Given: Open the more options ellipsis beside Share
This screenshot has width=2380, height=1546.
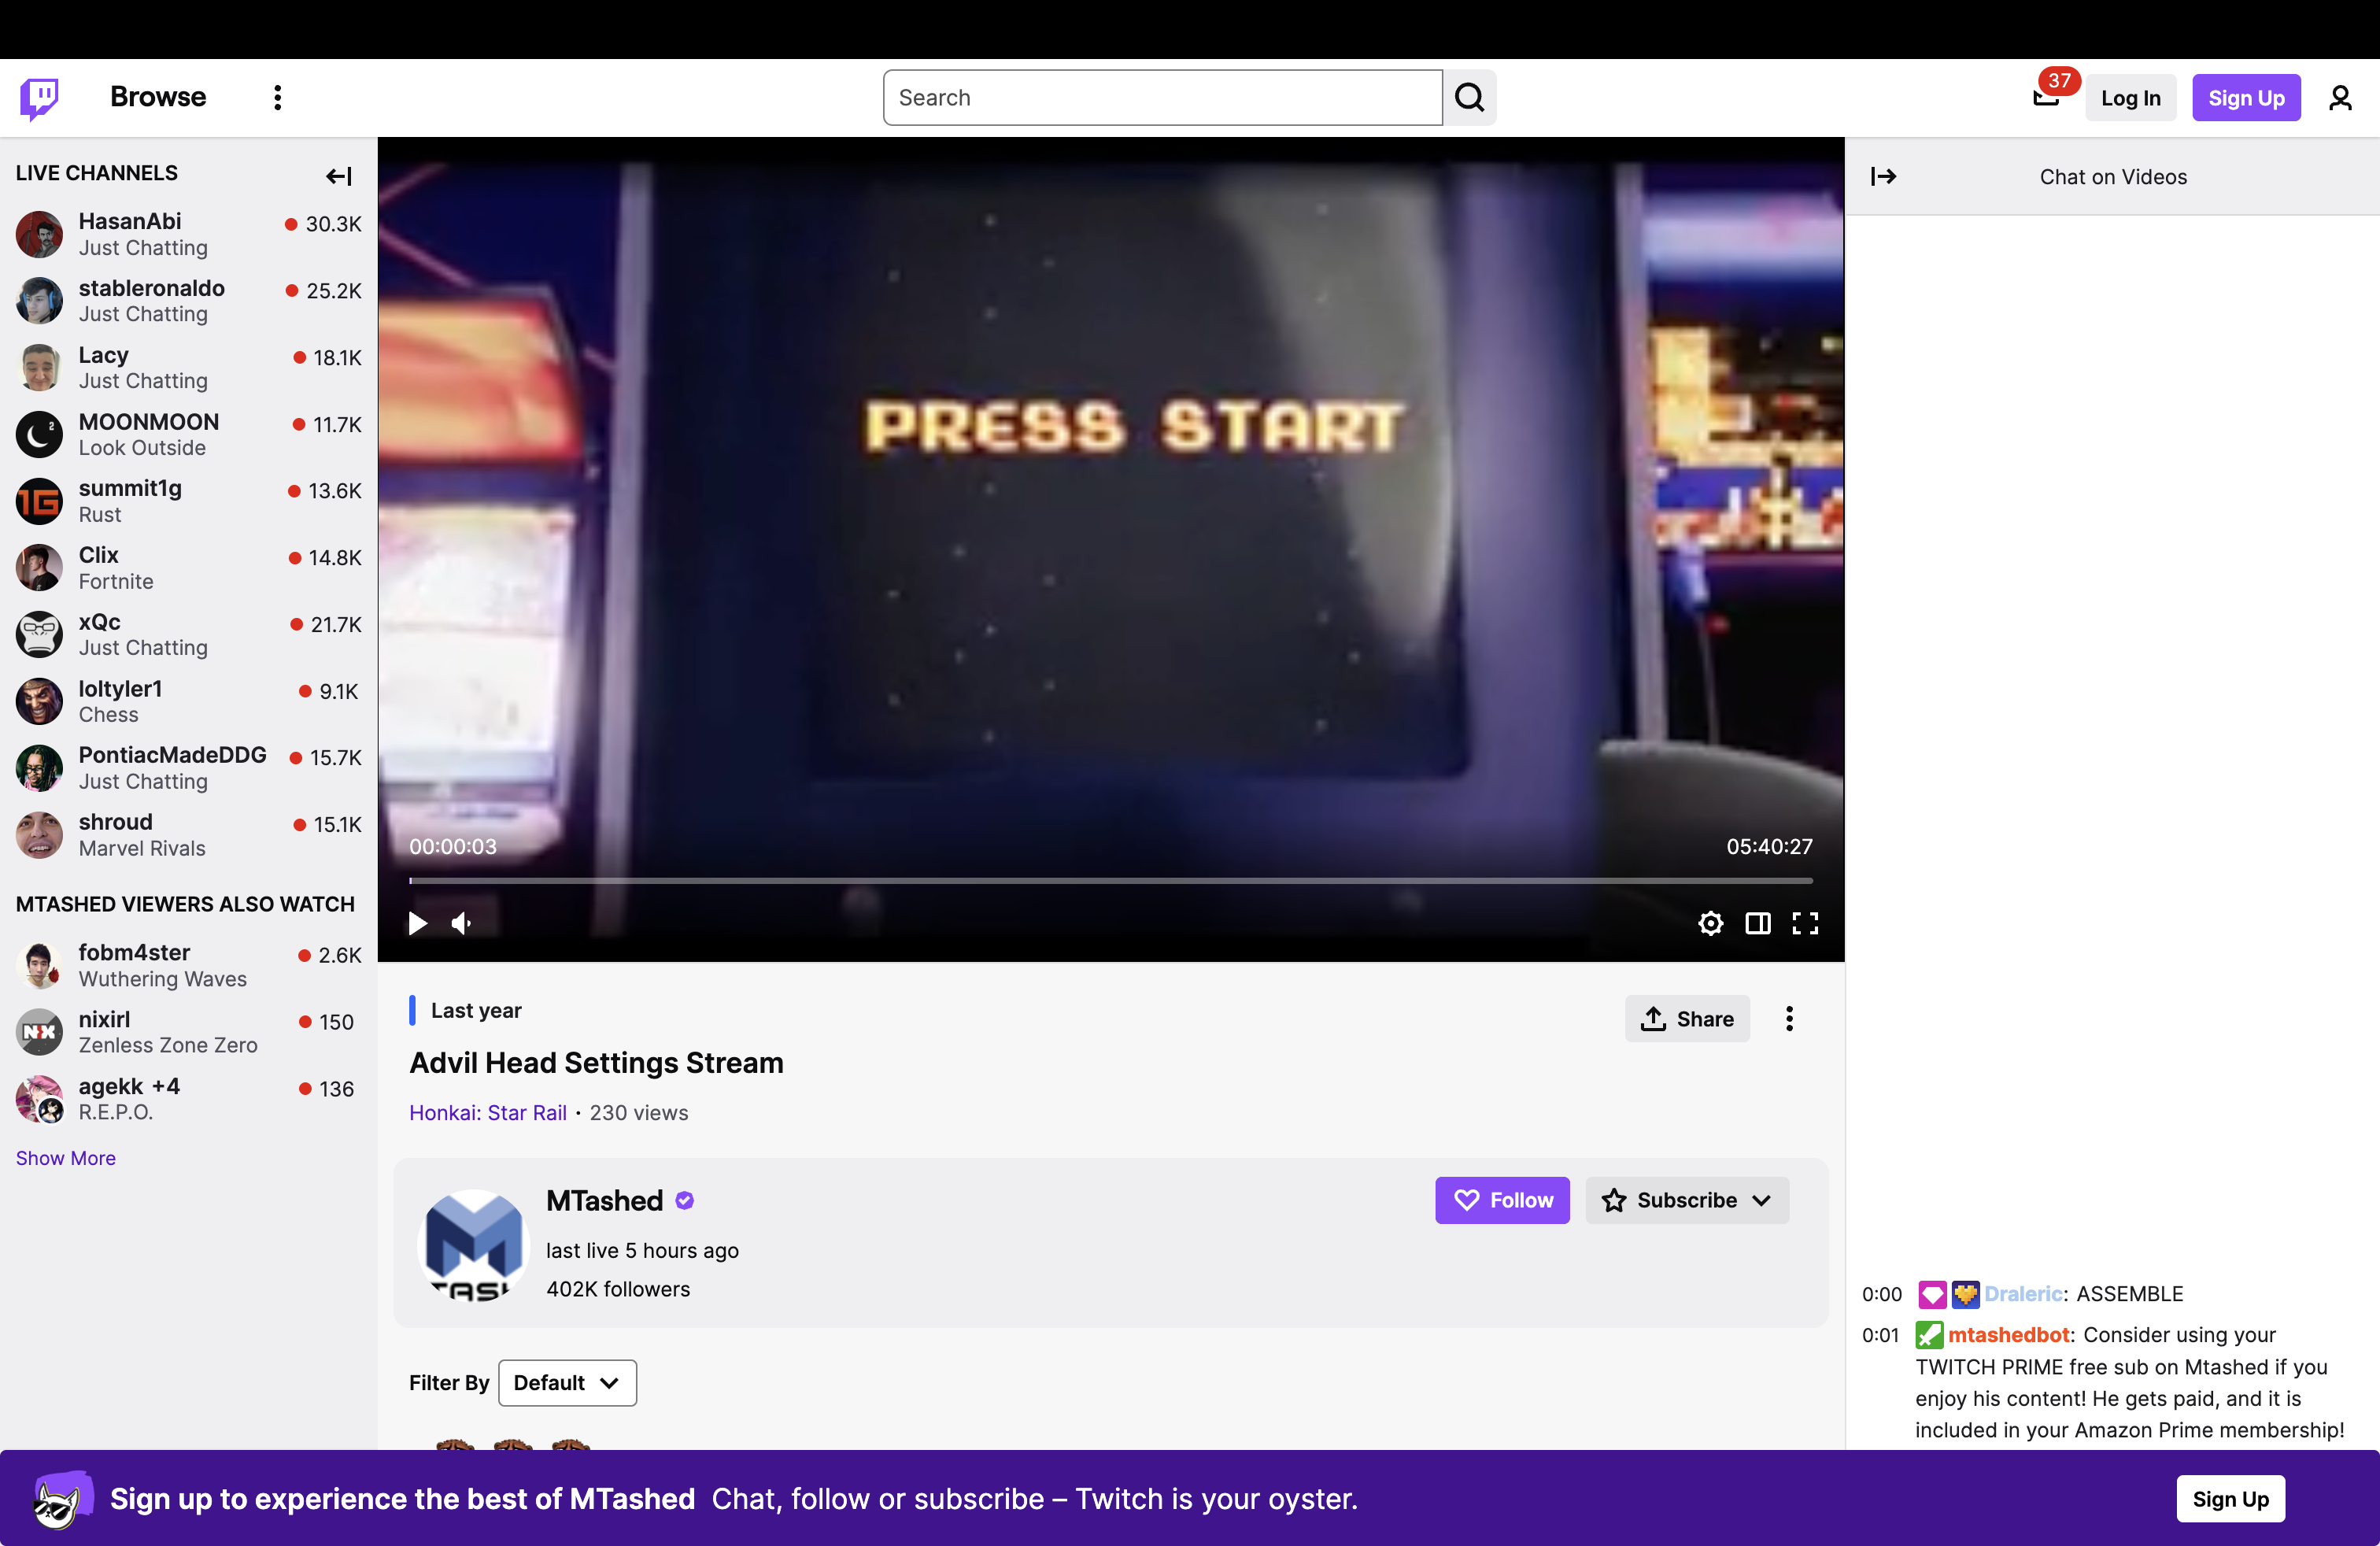Looking at the screenshot, I should coord(1789,1018).
